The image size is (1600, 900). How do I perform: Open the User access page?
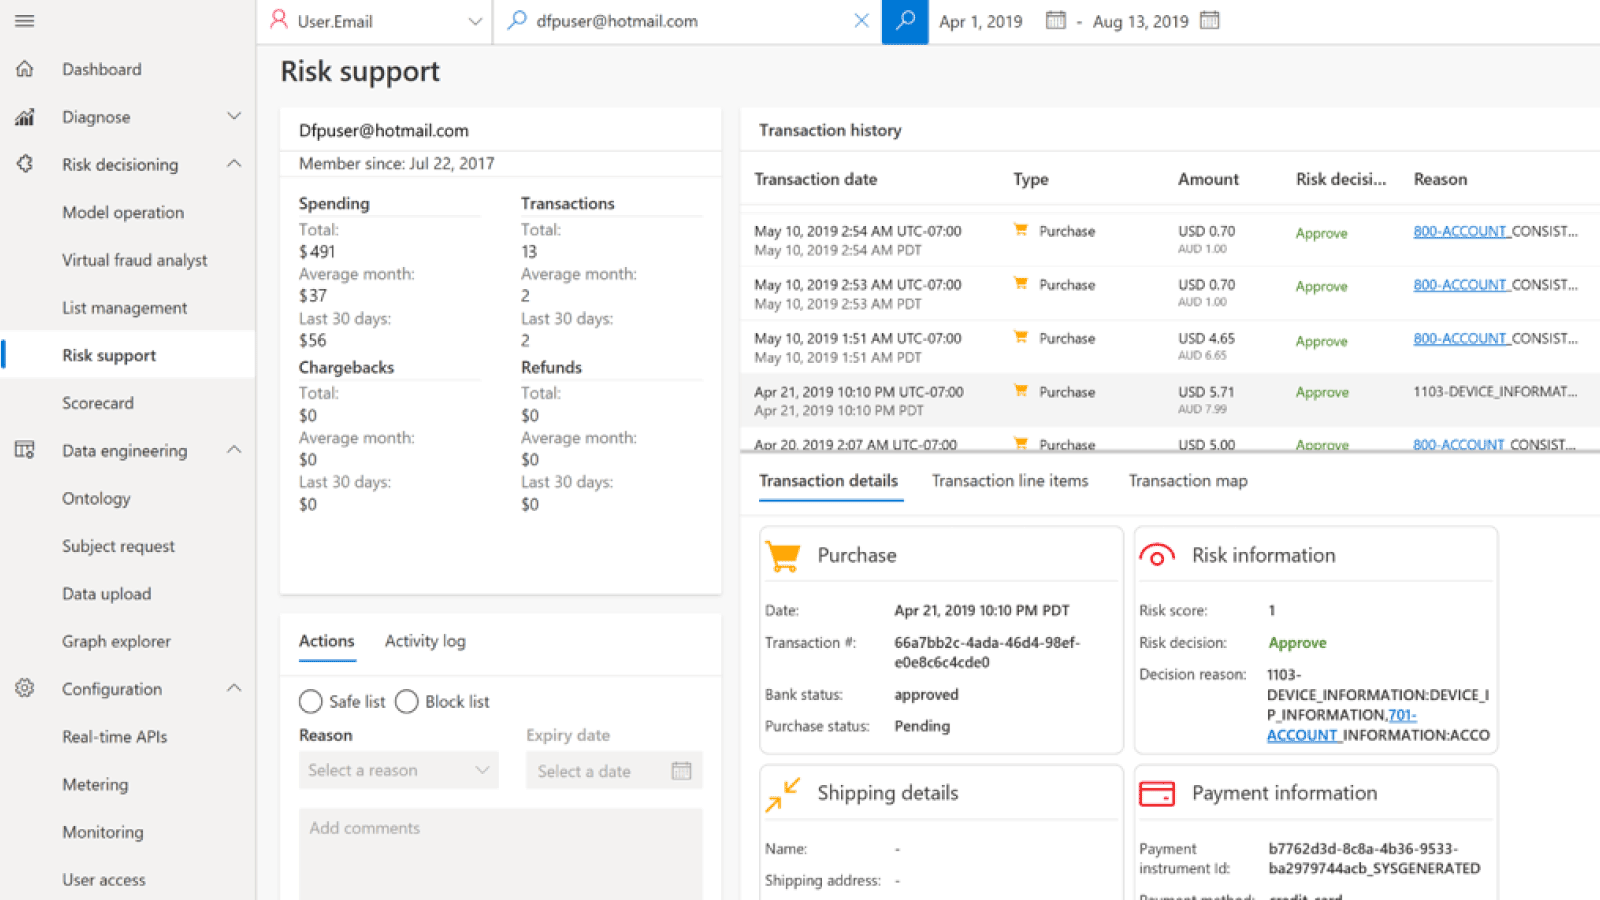104,880
